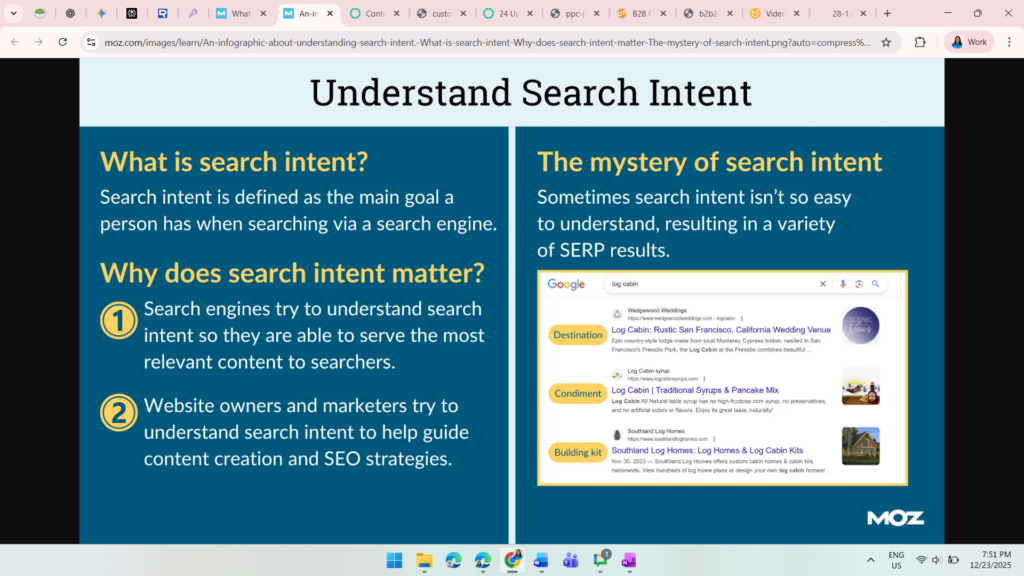Open a new tab with the plus button
Viewport: 1024px width, 576px height.
[x=885, y=14]
